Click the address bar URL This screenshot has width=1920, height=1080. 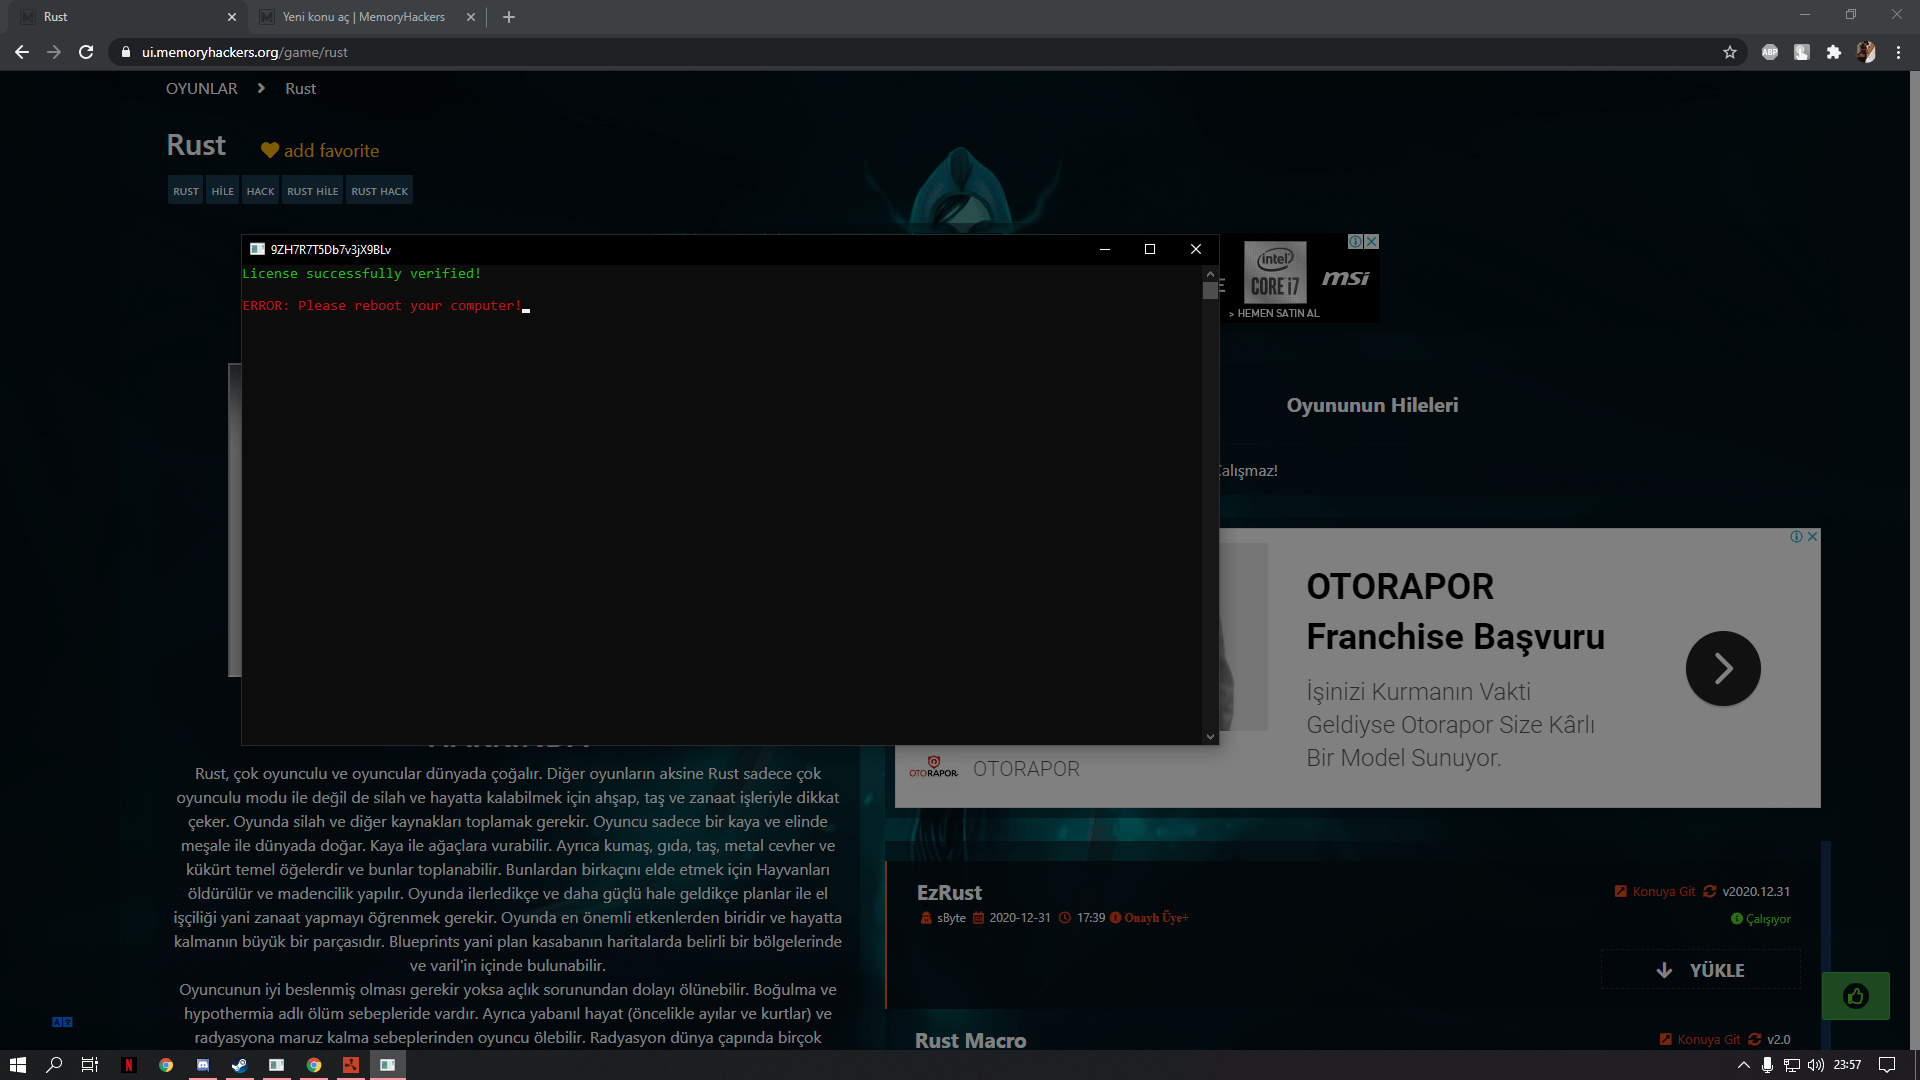tap(245, 52)
